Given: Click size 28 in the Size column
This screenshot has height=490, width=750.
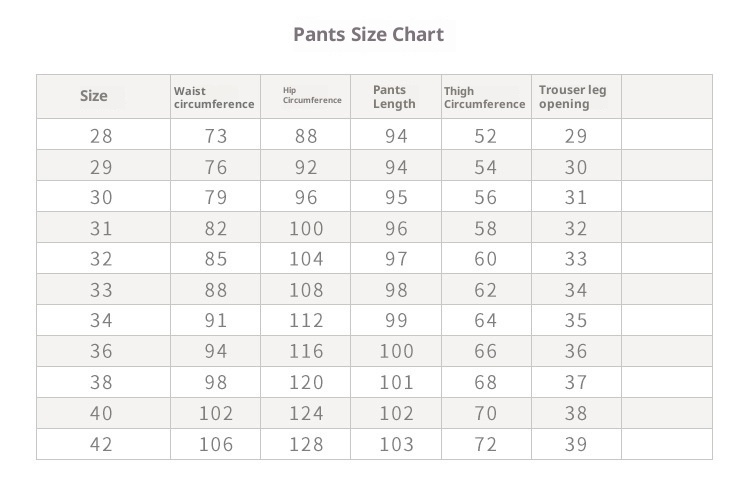Looking at the screenshot, I should (102, 136).
